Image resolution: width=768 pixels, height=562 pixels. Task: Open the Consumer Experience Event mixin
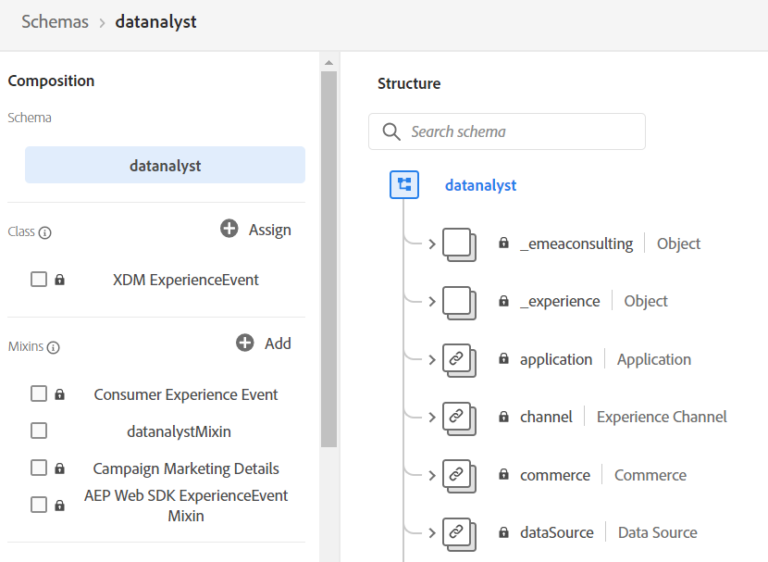click(186, 394)
